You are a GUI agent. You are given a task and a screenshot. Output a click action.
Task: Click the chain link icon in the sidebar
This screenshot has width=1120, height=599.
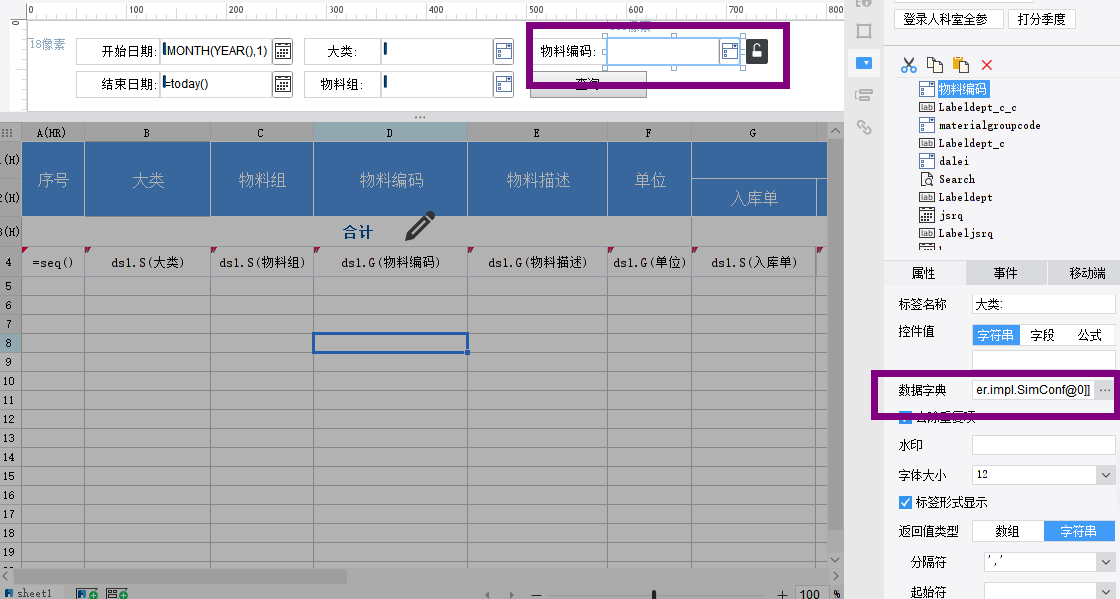click(x=864, y=127)
